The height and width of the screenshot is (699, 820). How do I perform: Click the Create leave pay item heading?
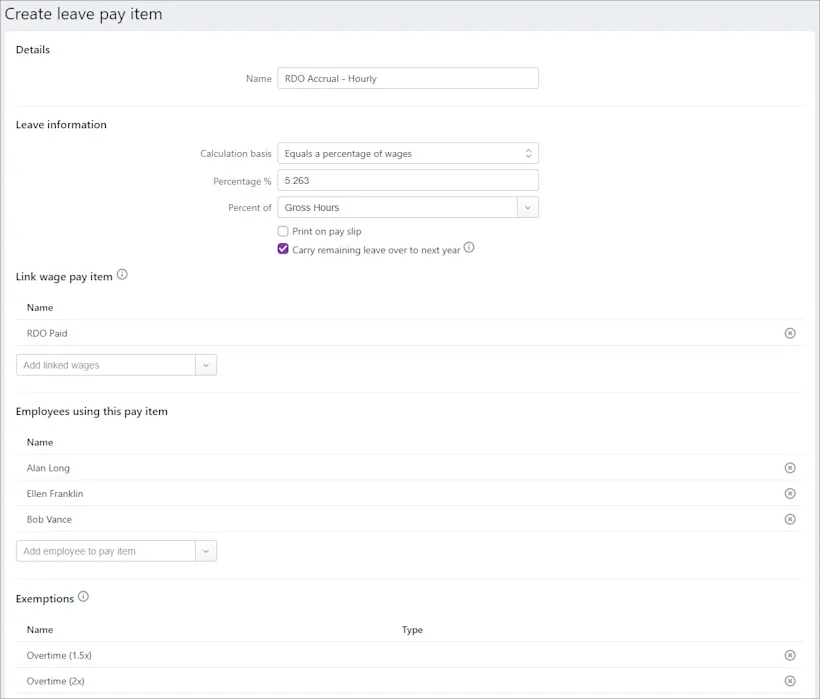(84, 14)
